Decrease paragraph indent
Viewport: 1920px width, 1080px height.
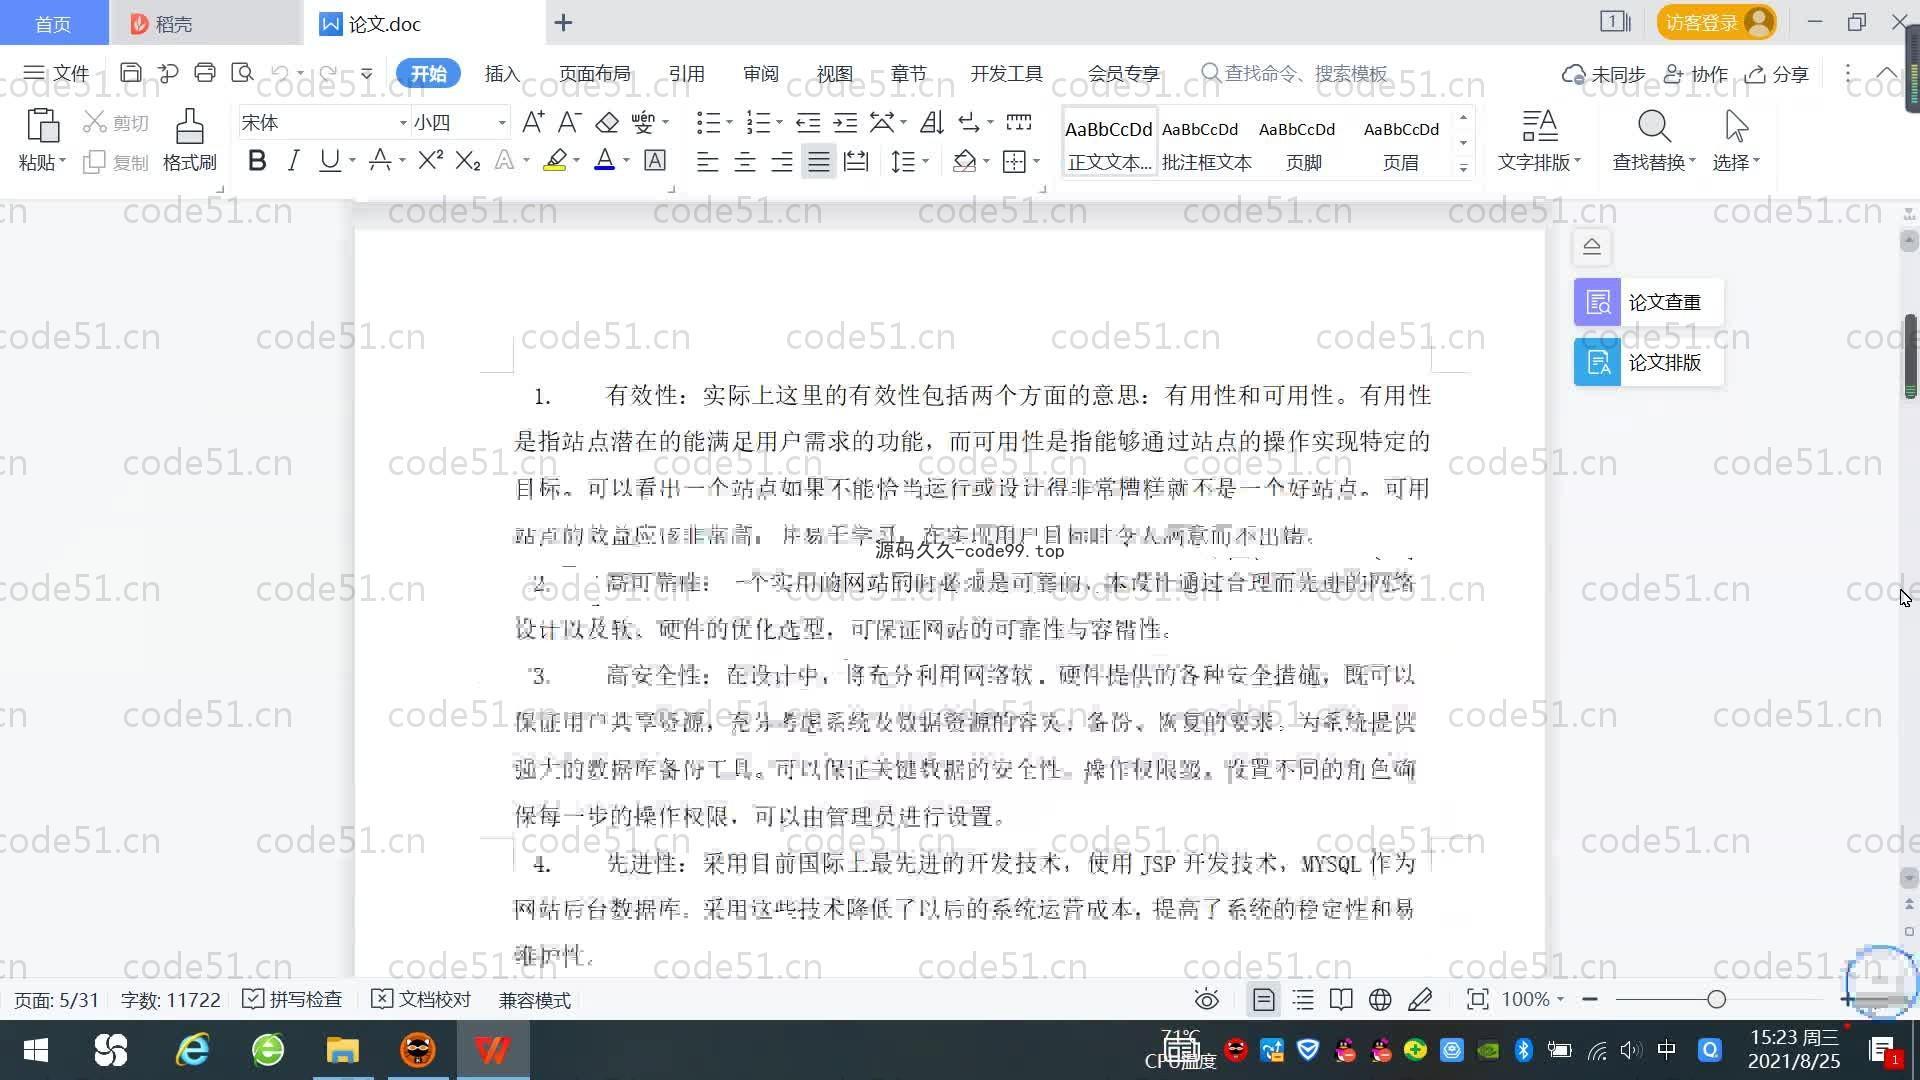coord(808,122)
